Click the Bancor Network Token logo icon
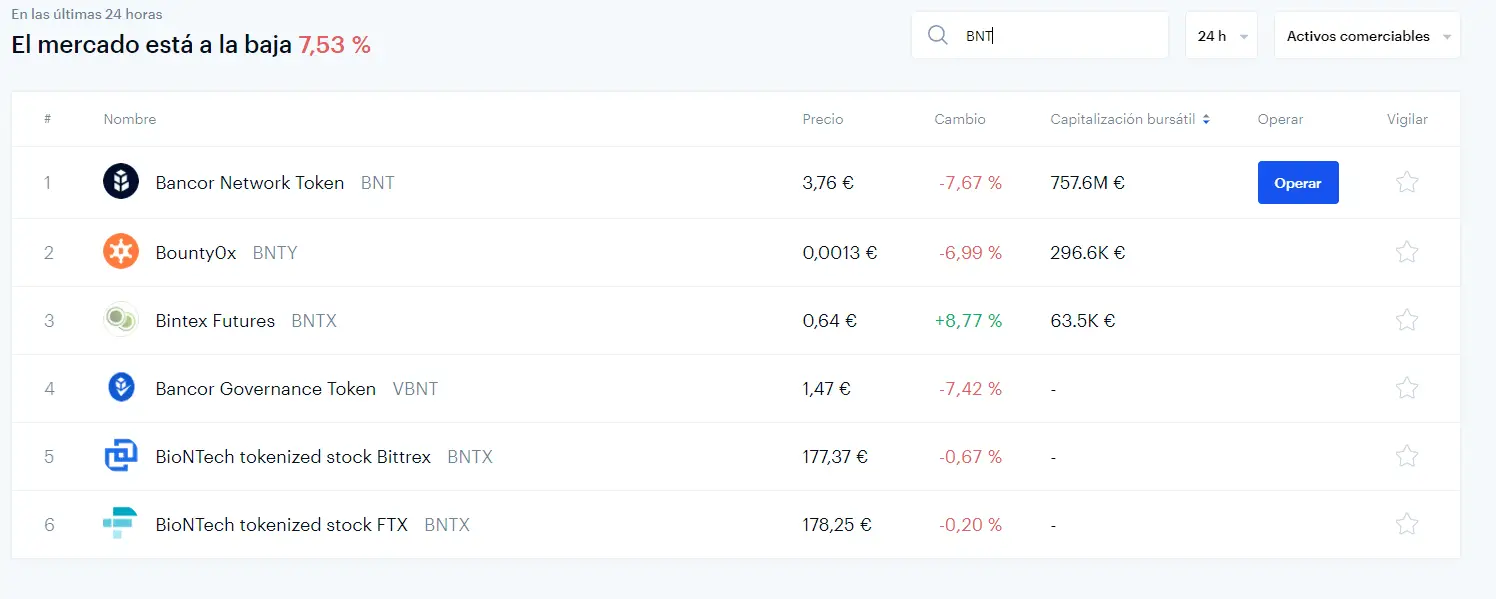The height and width of the screenshot is (599, 1496). (x=121, y=182)
